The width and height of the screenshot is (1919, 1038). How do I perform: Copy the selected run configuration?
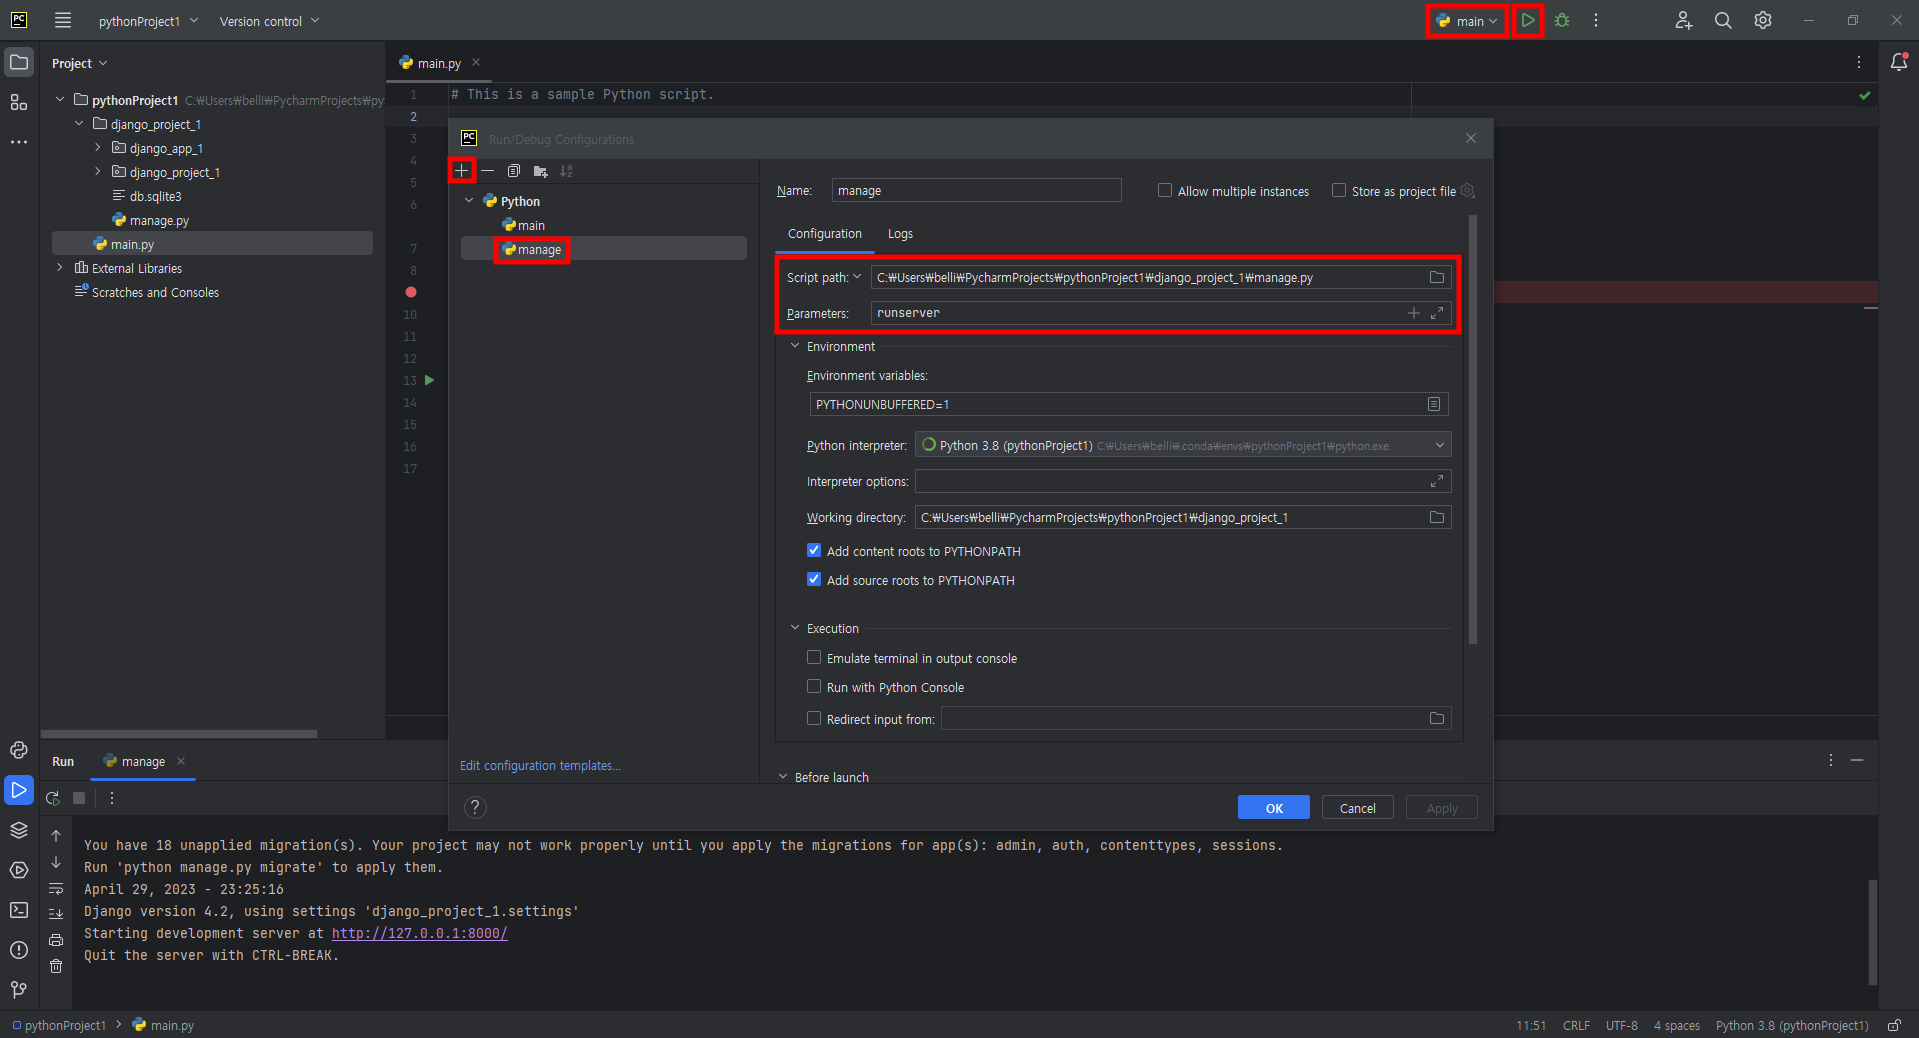tap(514, 171)
